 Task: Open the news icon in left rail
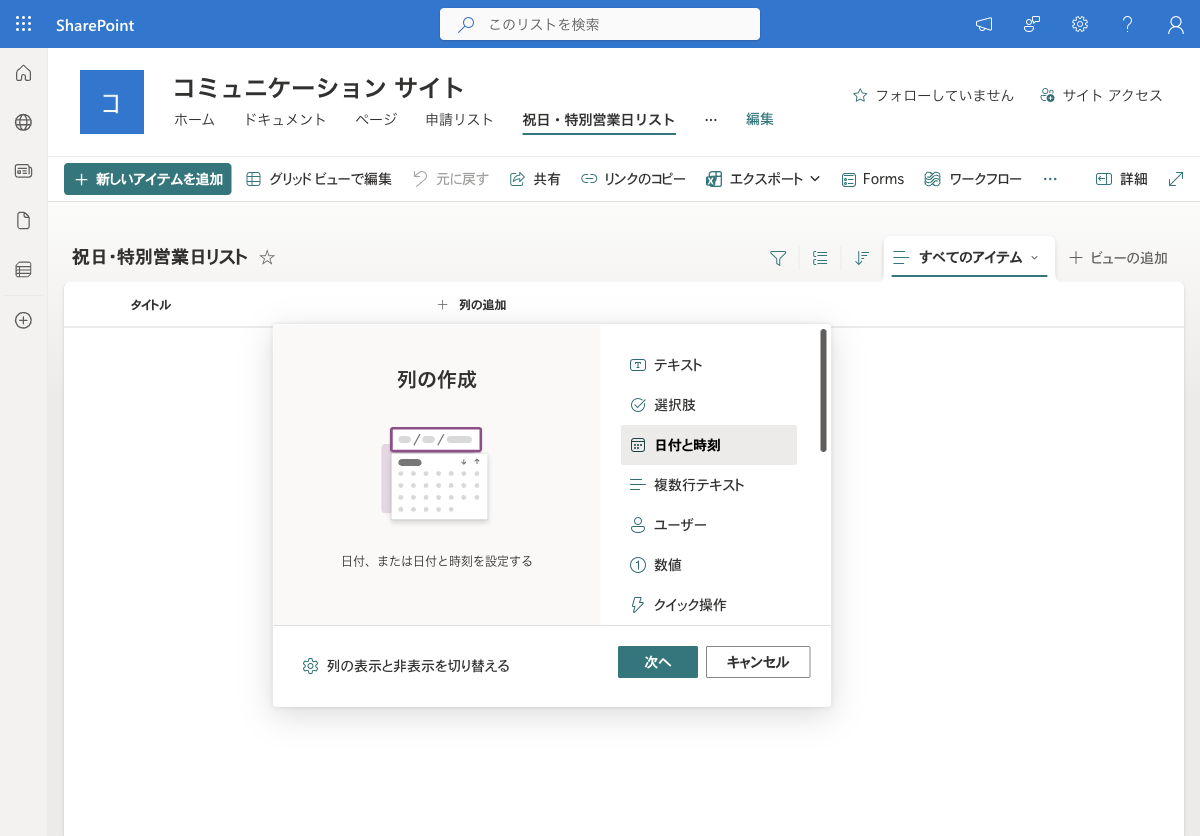click(x=24, y=171)
